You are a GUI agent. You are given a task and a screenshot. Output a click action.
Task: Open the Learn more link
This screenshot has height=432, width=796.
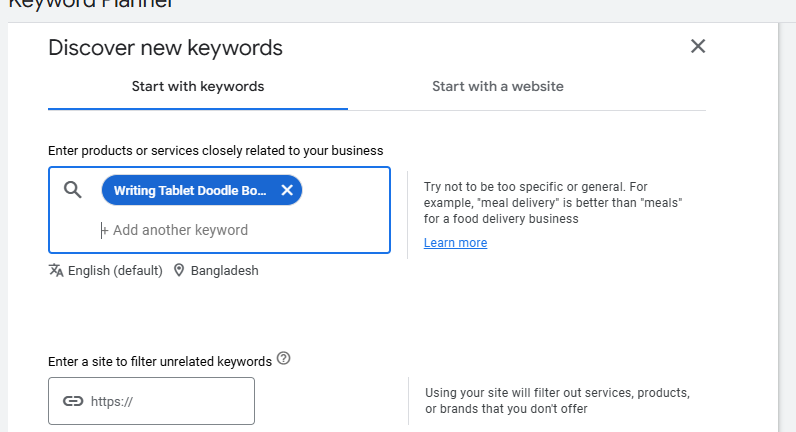click(x=455, y=243)
